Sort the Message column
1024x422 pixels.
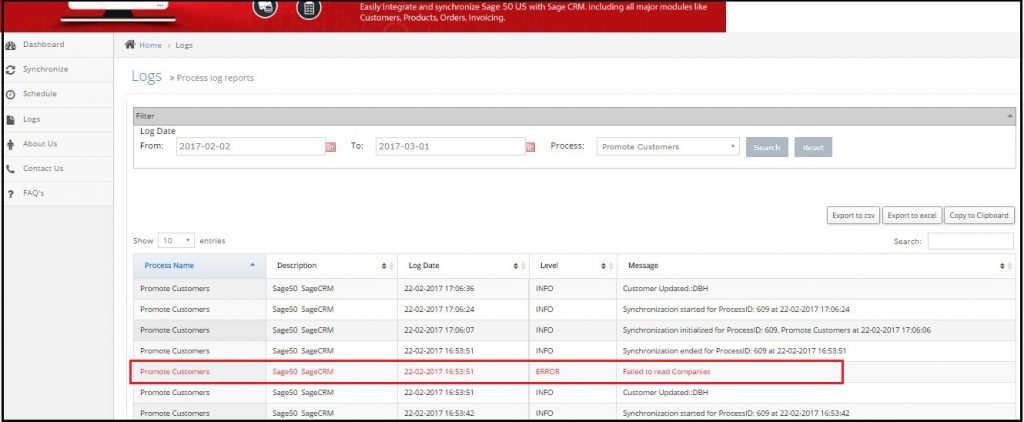pyautogui.click(x=1006, y=266)
